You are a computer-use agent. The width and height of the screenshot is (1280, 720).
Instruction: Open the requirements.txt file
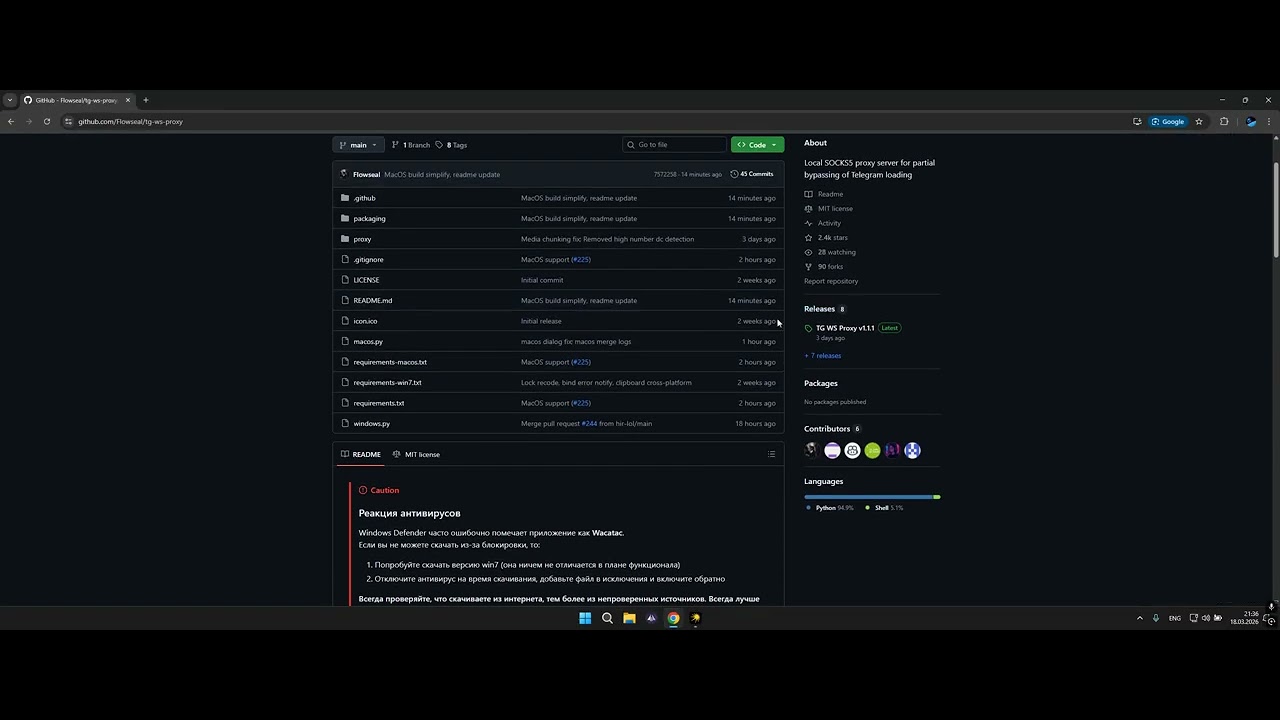pos(378,403)
